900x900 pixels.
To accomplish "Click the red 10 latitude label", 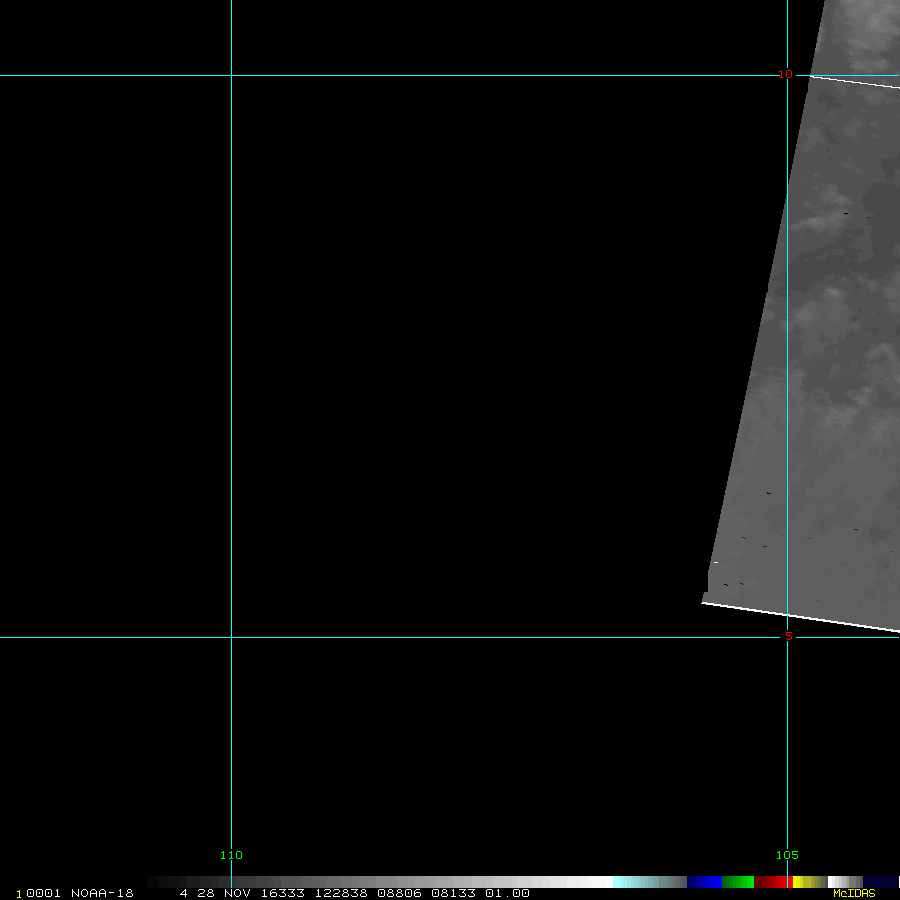I will click(785, 74).
